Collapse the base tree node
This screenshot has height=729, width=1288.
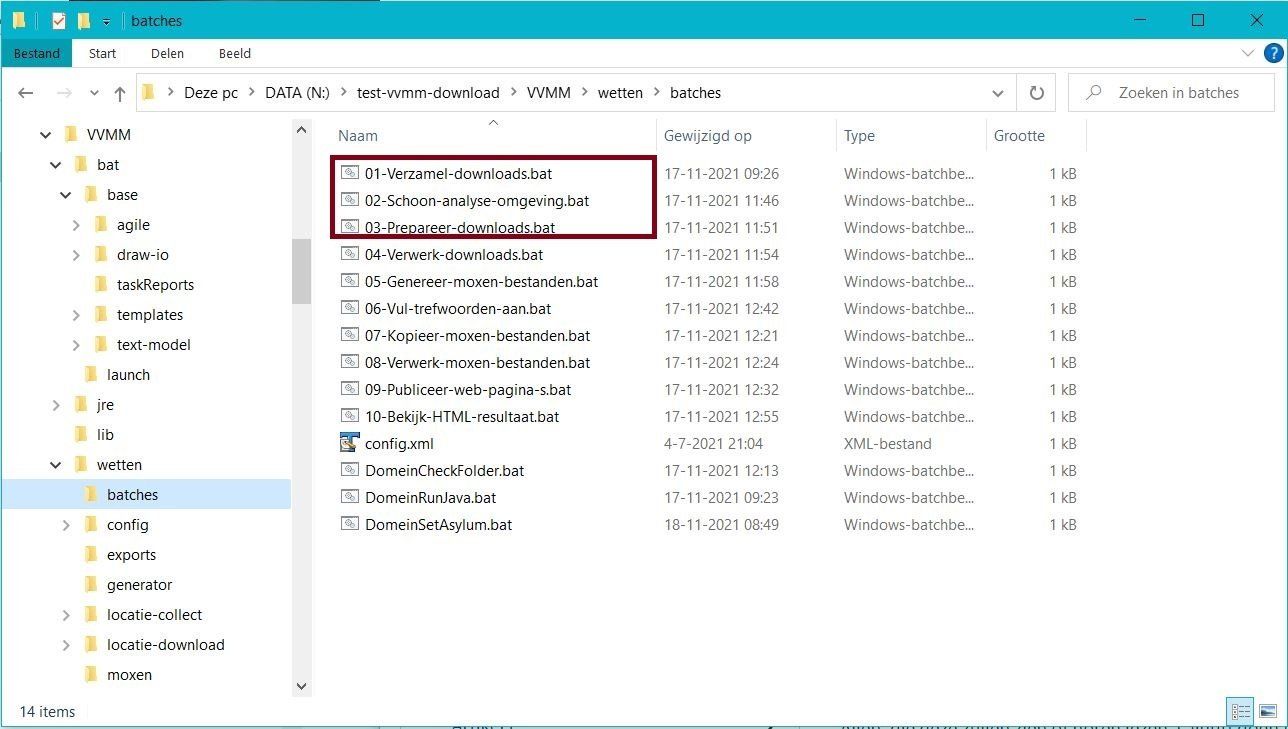tap(65, 194)
